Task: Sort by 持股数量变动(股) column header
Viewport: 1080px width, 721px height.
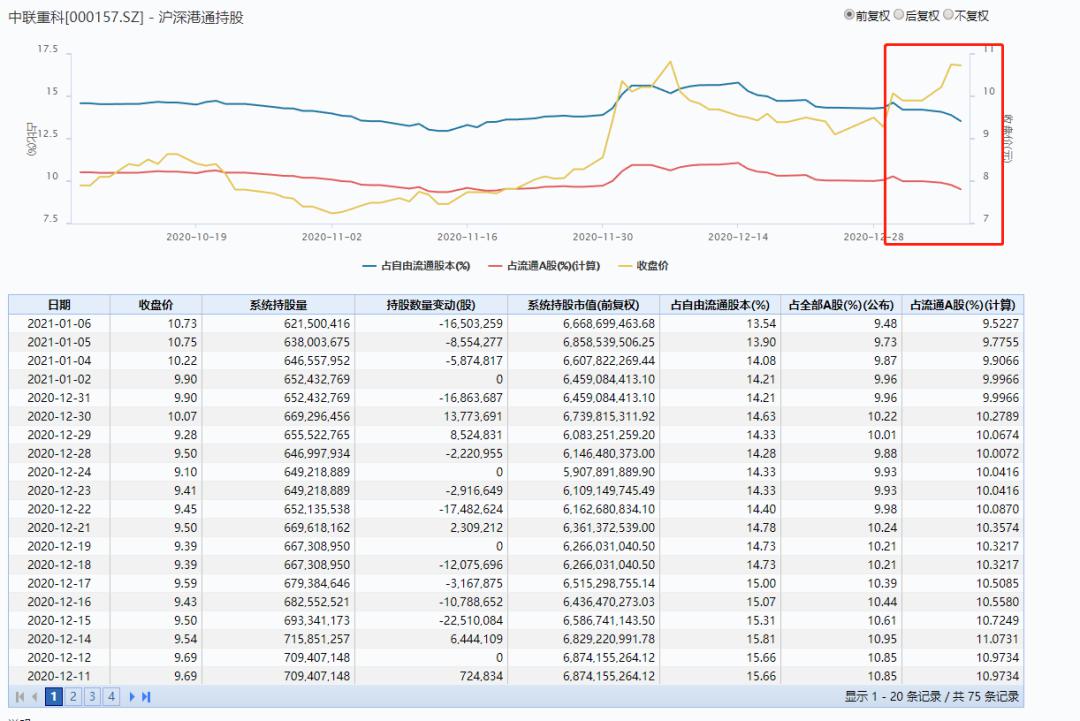Action: tap(431, 304)
